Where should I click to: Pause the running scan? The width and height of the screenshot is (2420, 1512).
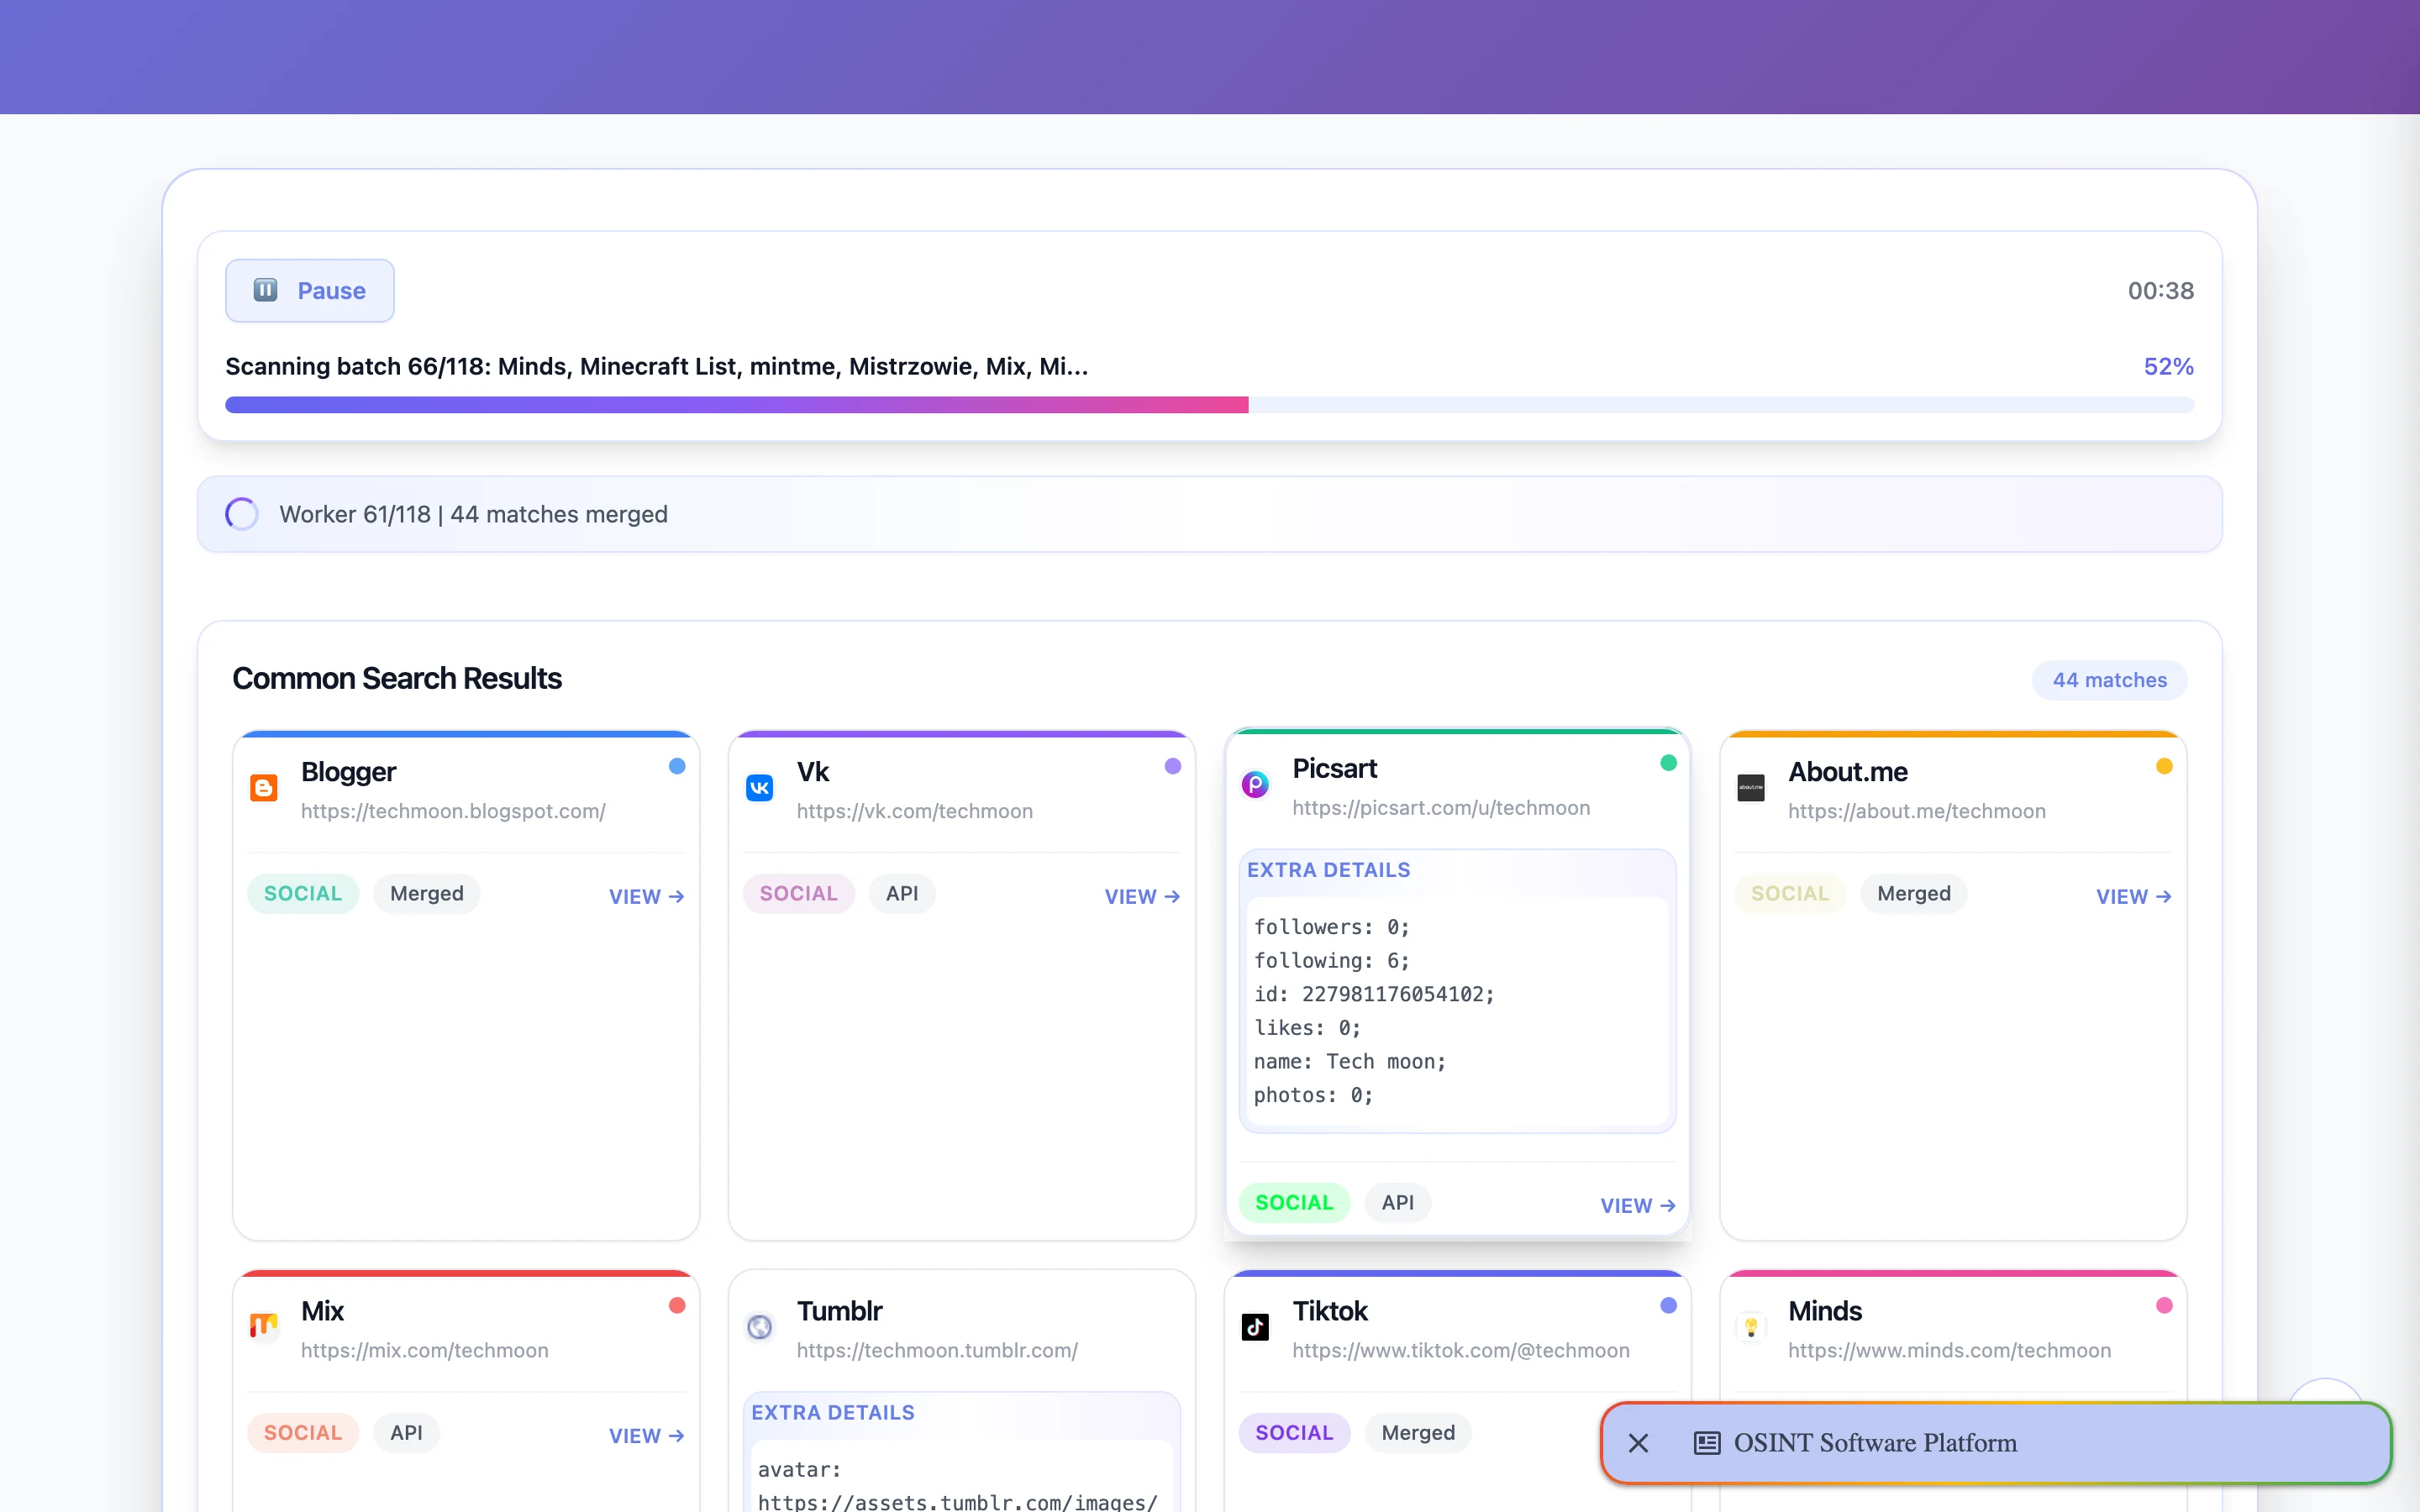[310, 291]
